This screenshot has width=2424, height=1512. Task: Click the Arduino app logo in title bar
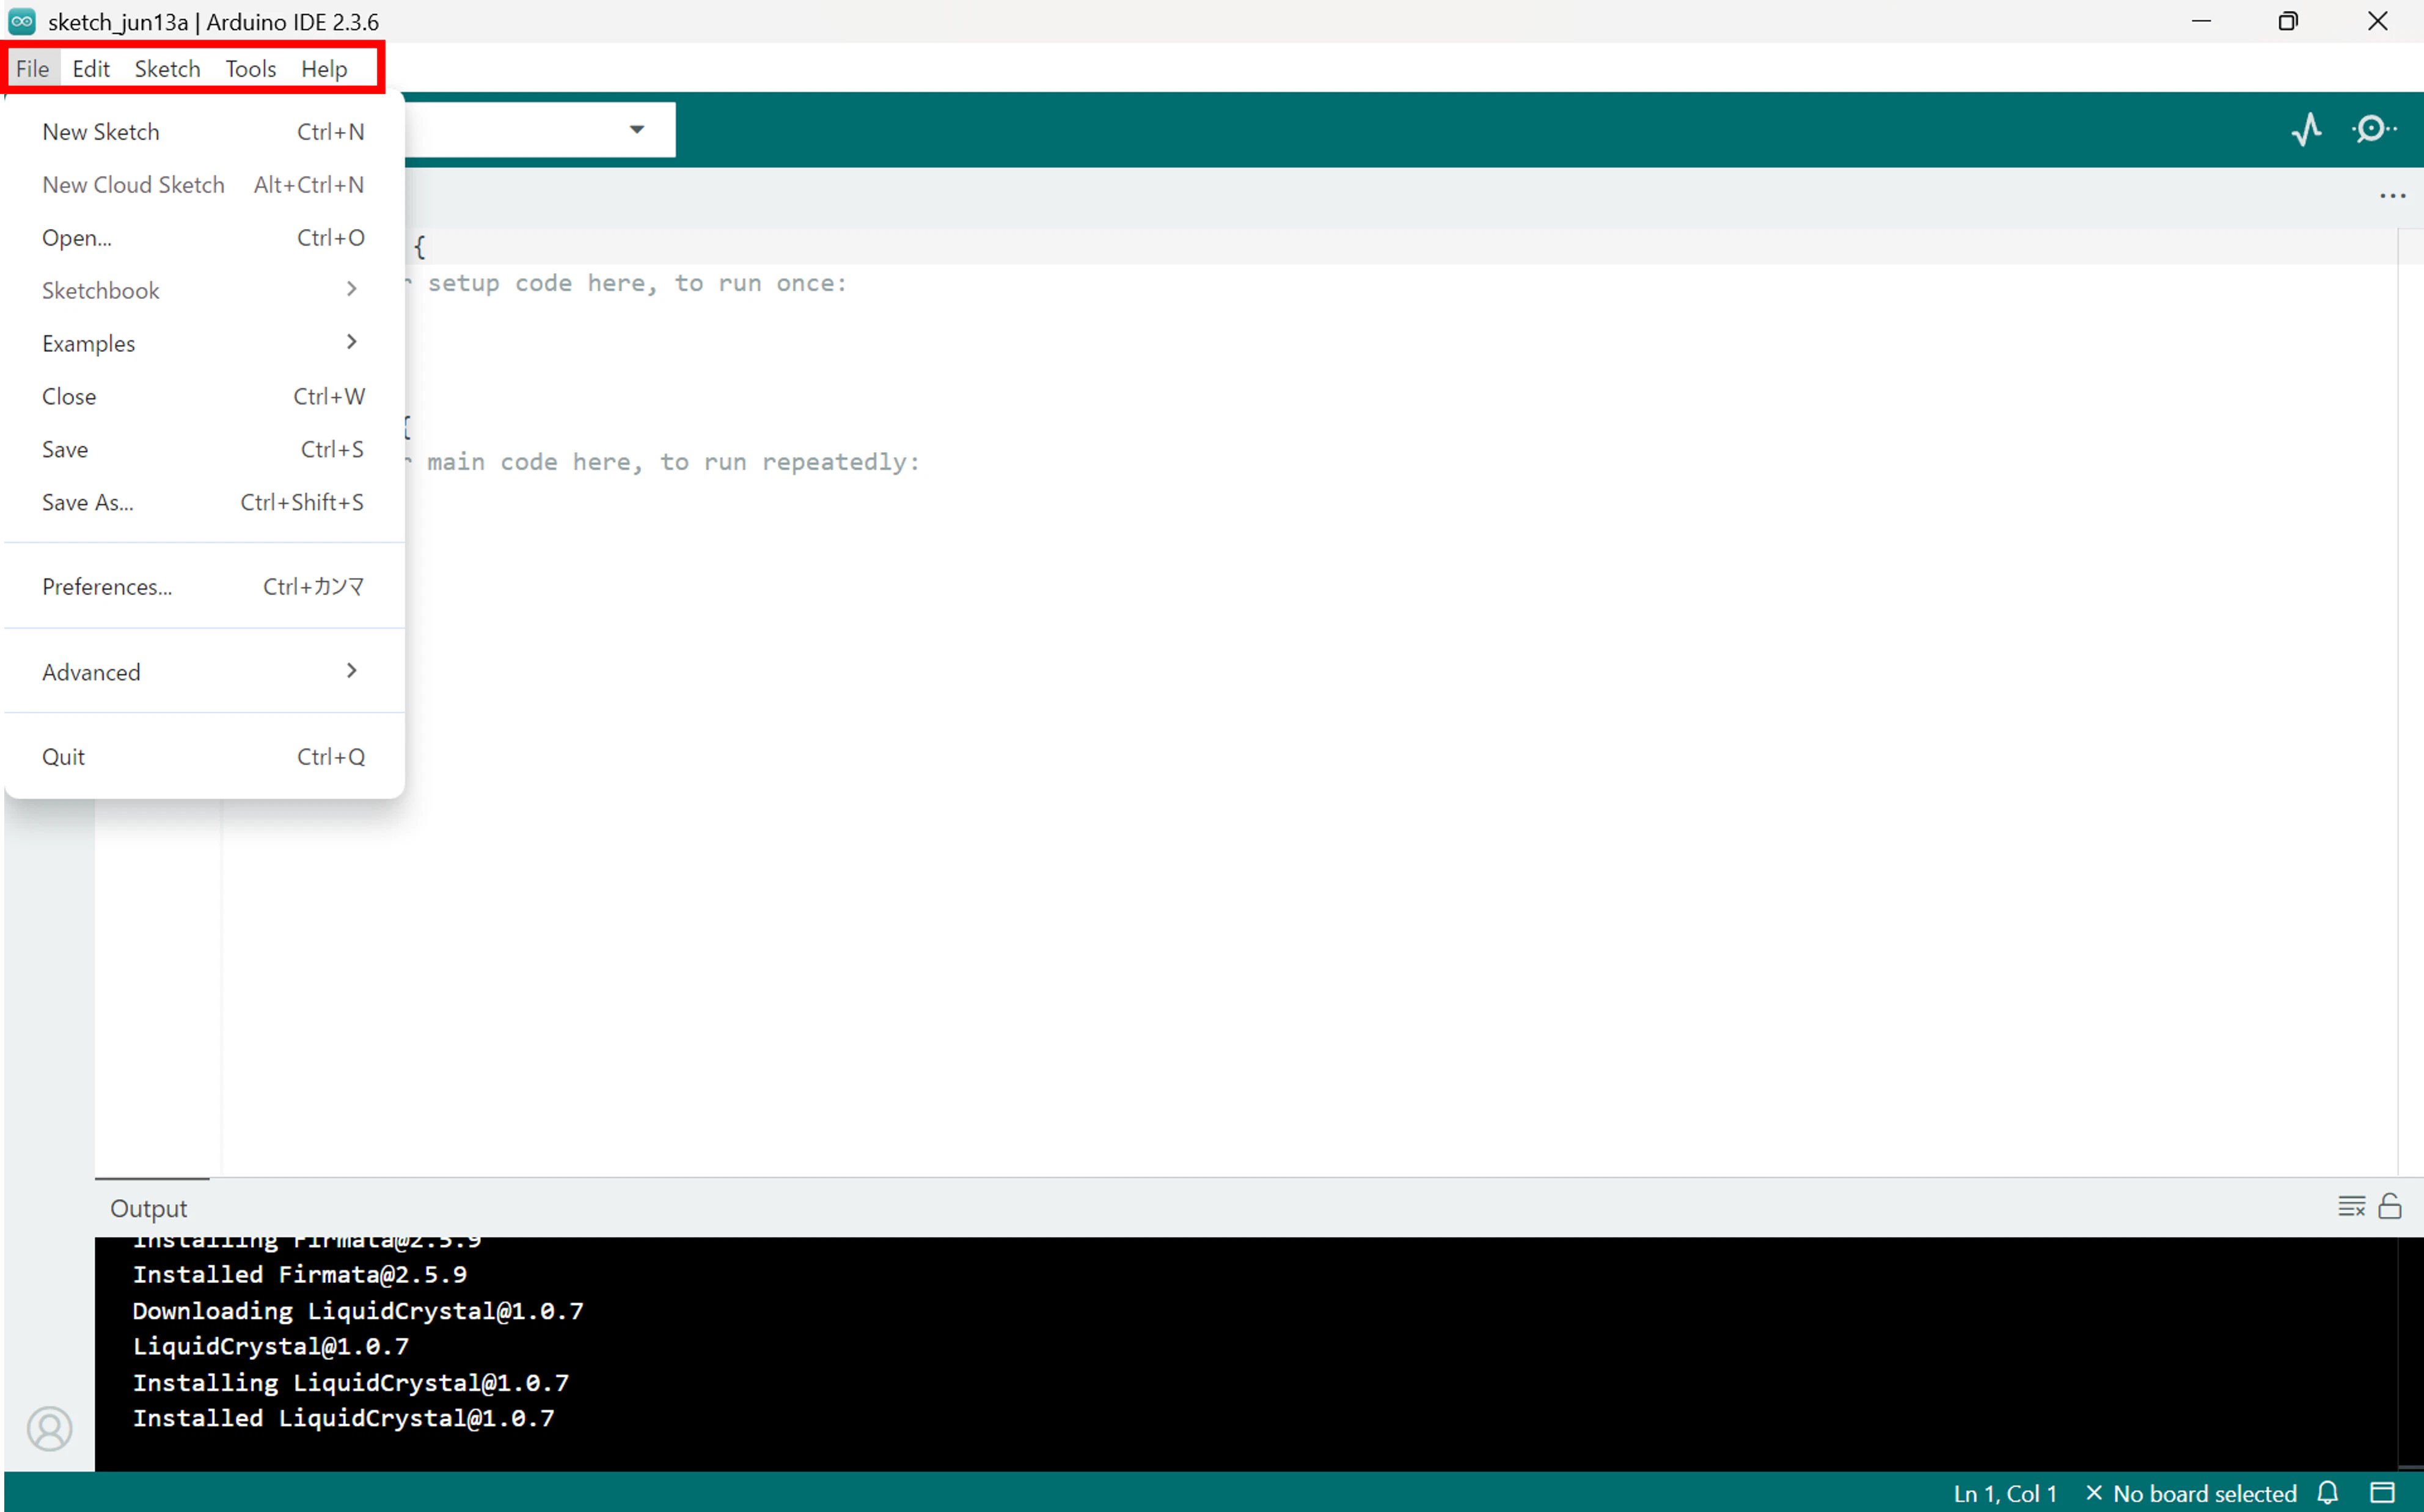point(22,21)
